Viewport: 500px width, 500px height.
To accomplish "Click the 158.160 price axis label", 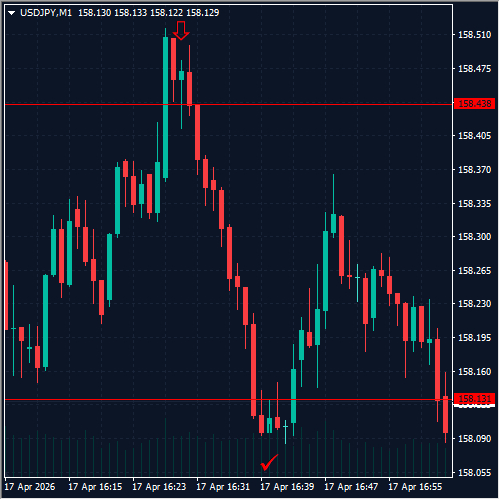I will pyautogui.click(x=474, y=371).
